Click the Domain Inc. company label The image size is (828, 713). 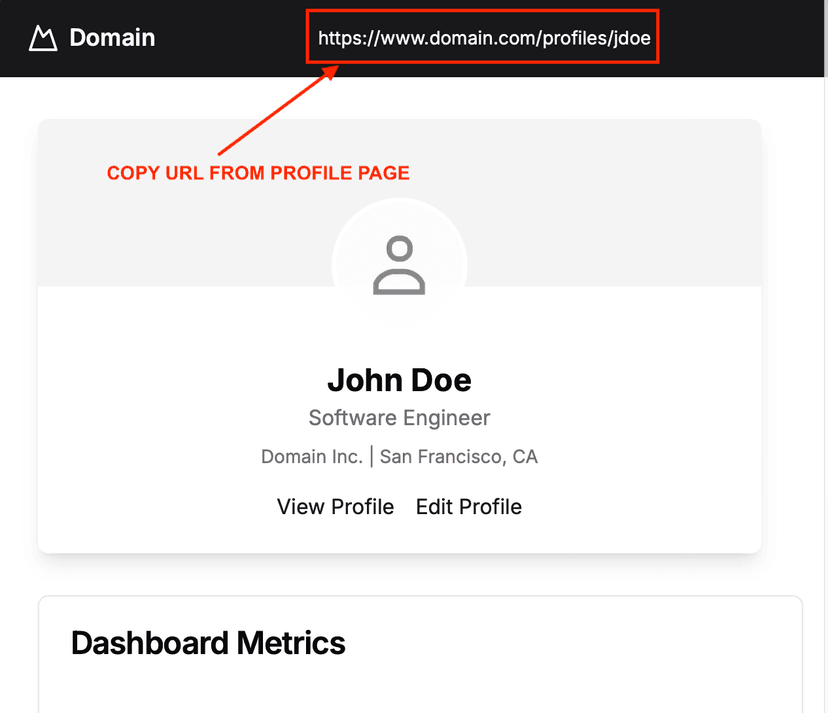pos(311,456)
